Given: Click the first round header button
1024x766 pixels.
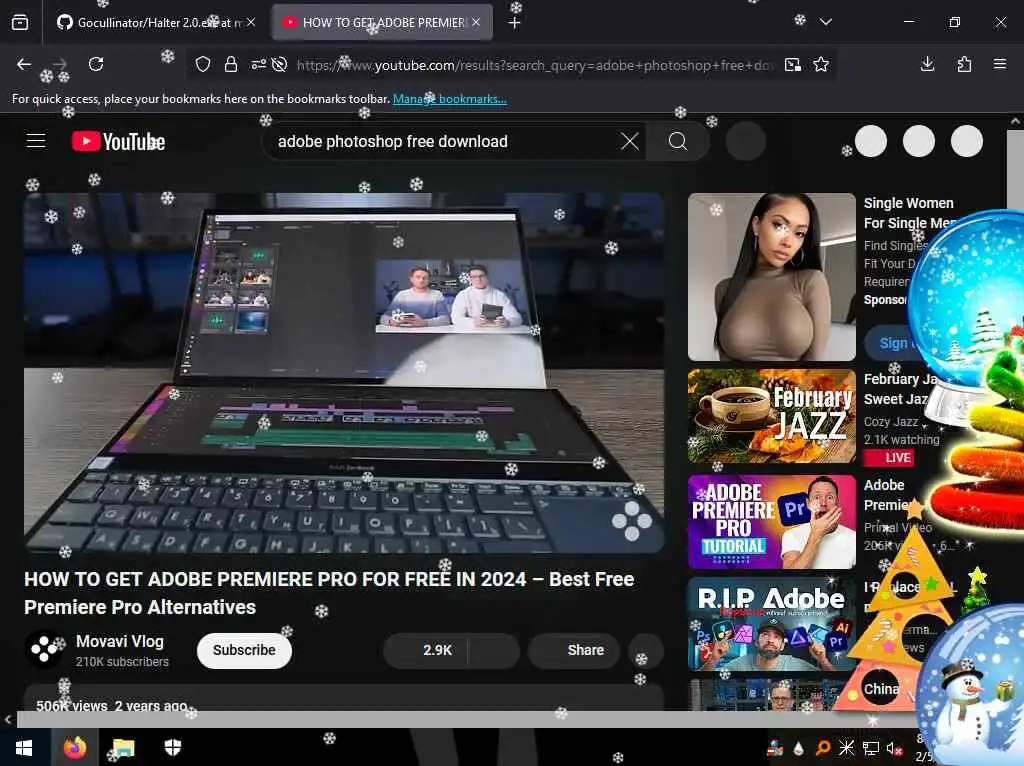Looking at the screenshot, I should pyautogui.click(x=871, y=141).
